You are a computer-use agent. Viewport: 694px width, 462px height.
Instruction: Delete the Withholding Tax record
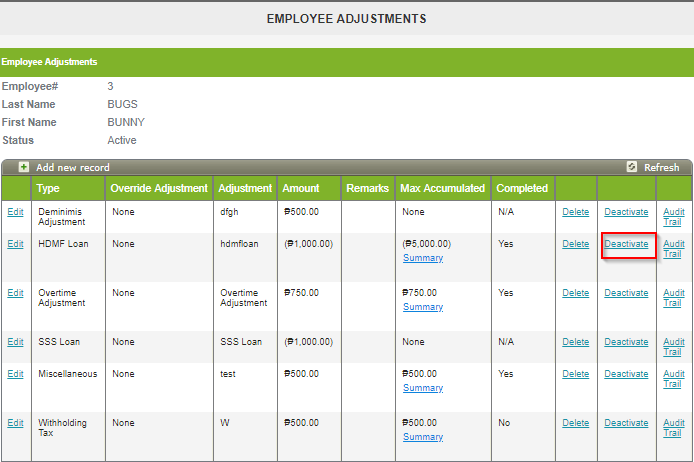[575, 423]
